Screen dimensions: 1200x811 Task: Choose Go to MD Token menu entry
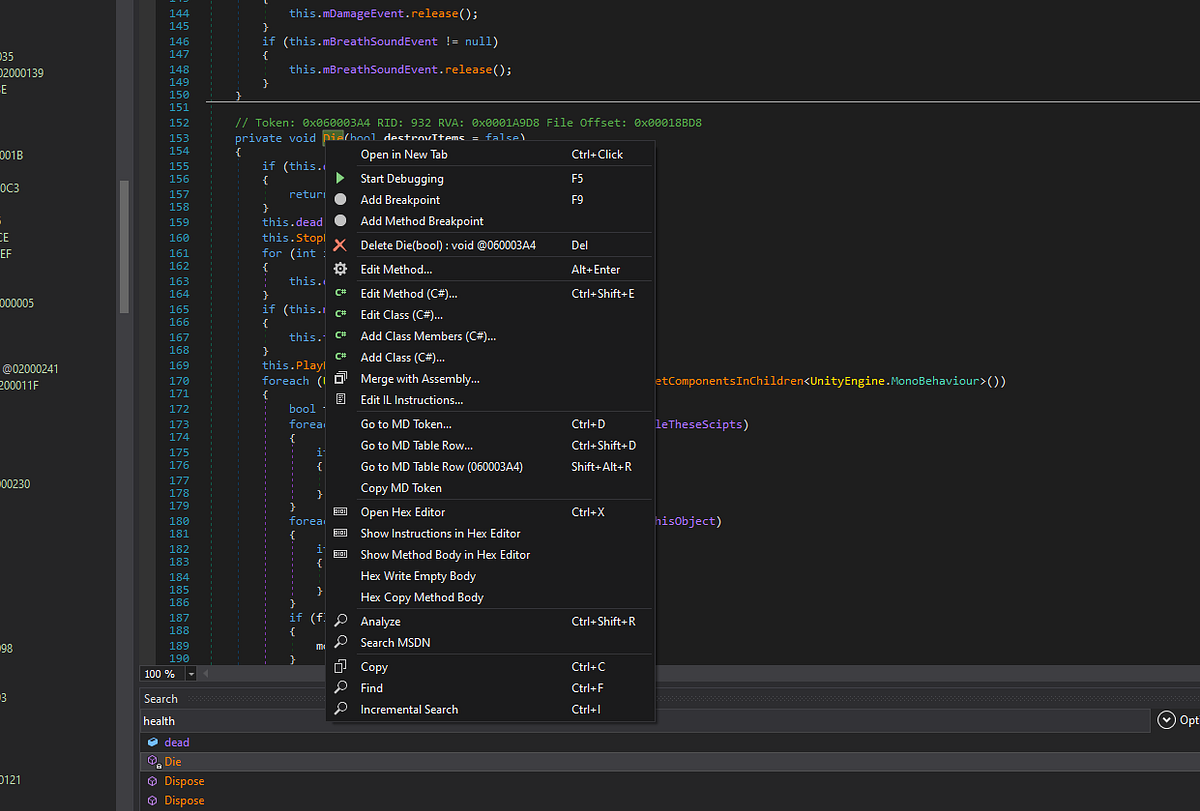click(405, 424)
